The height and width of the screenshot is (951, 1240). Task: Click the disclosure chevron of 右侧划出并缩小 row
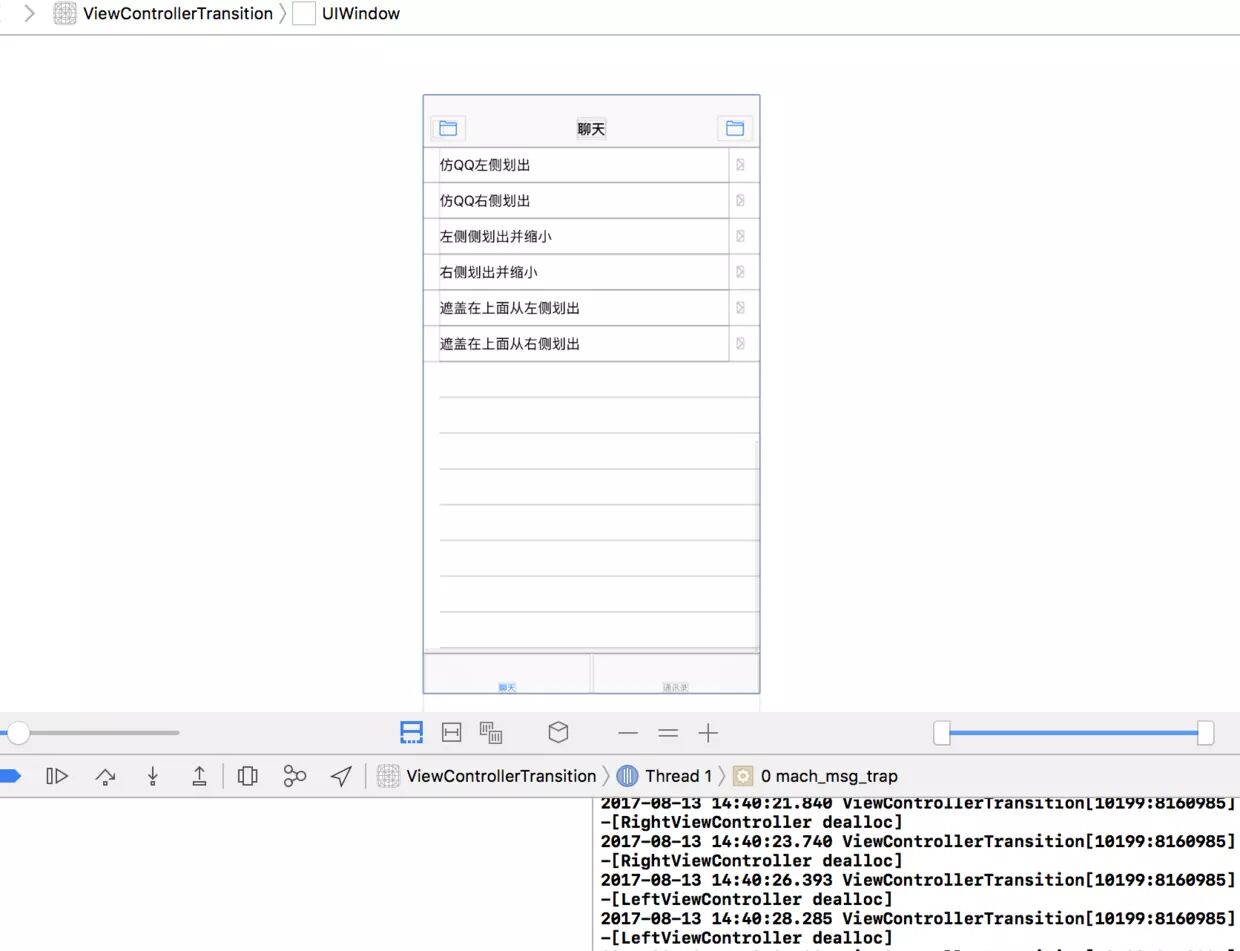(x=740, y=272)
